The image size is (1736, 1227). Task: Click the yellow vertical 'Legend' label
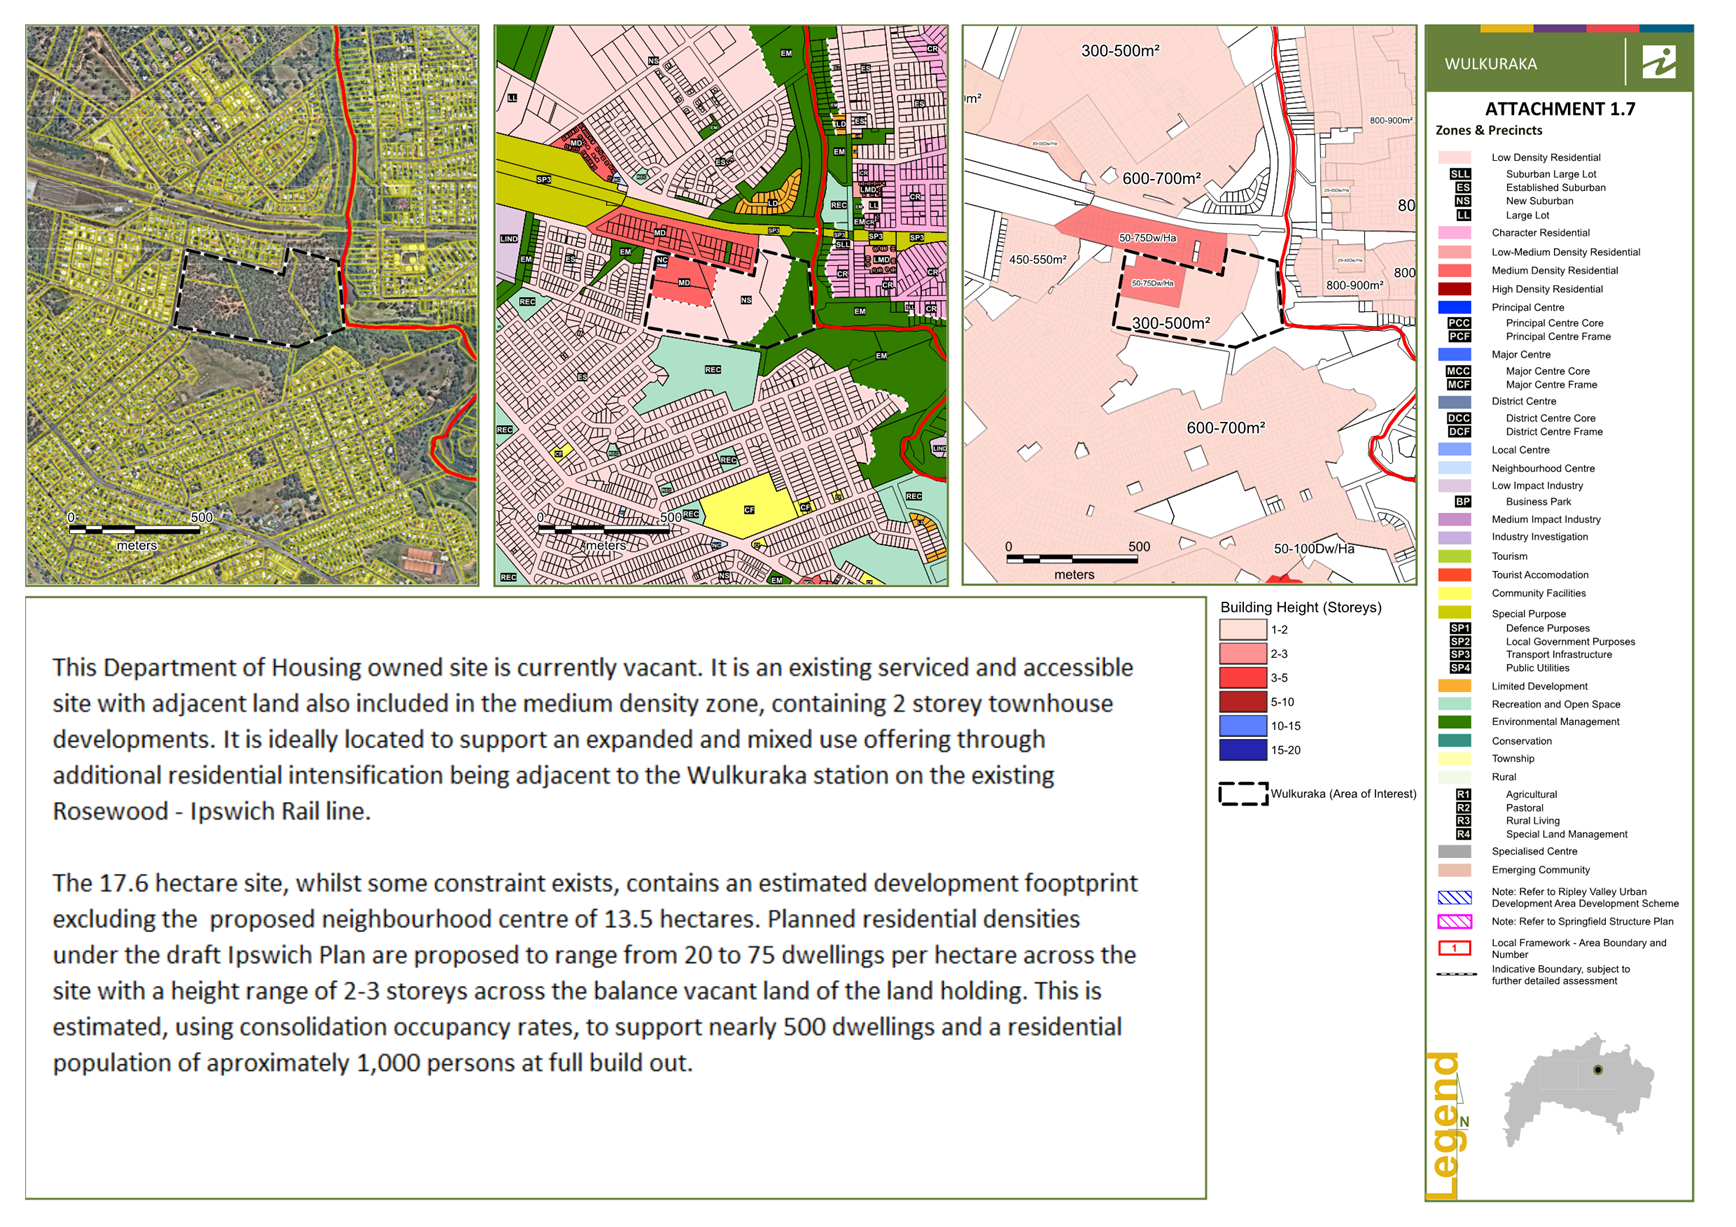point(1445,1125)
